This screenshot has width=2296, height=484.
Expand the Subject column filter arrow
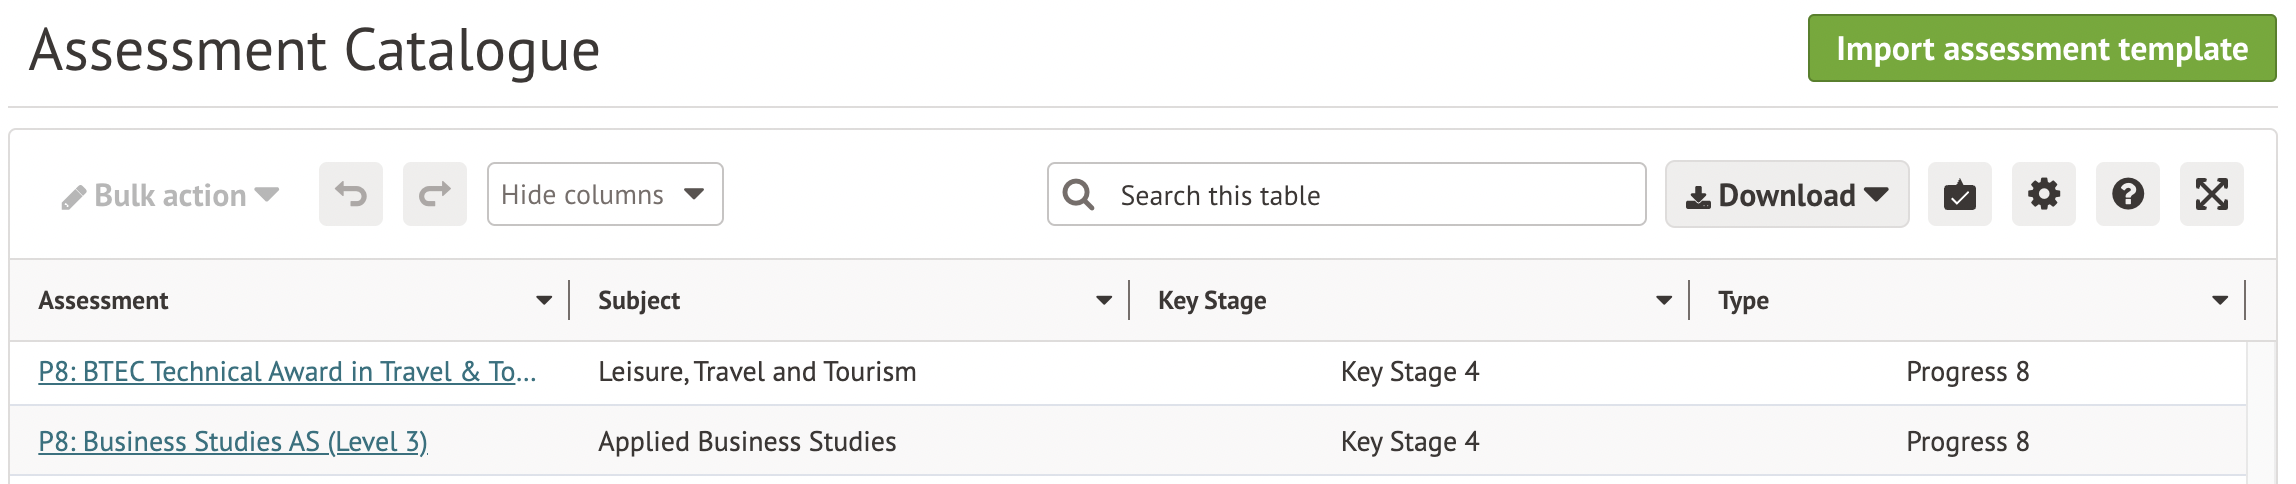(x=1103, y=300)
